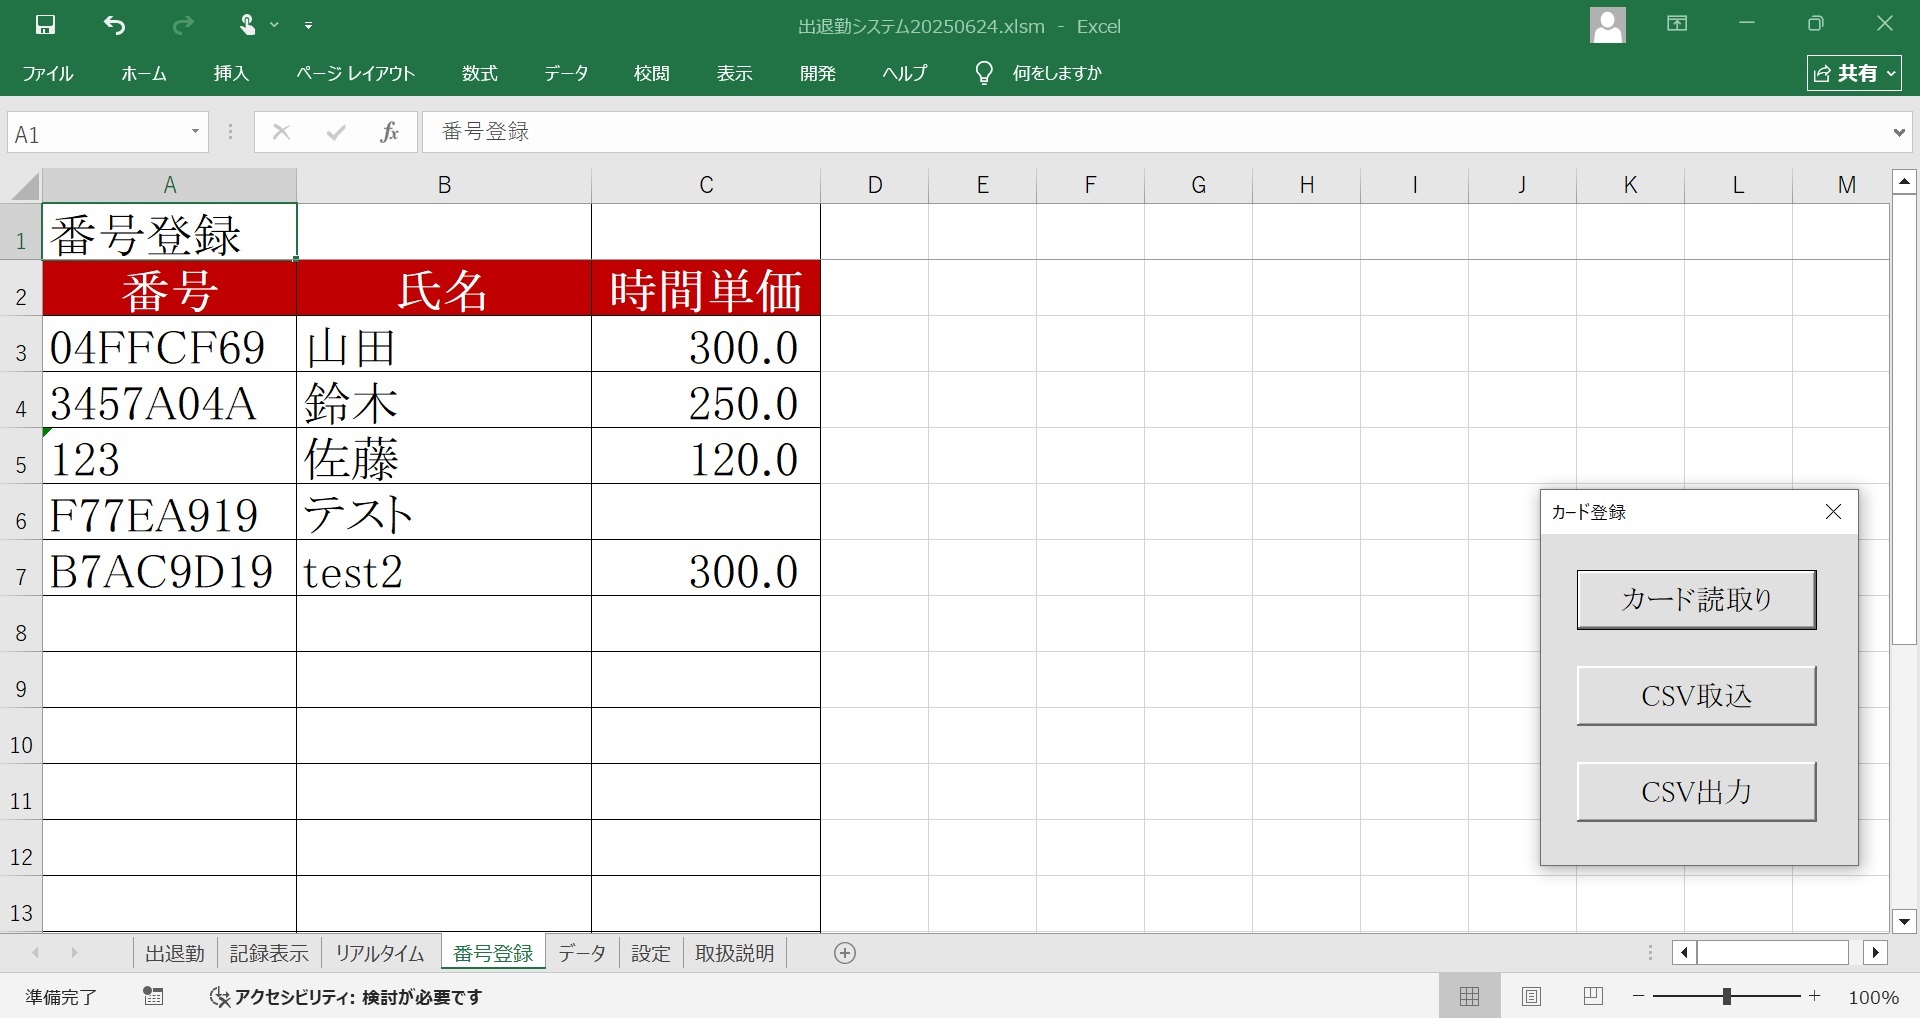Expand the Name Box dropdown arrow

195,132
